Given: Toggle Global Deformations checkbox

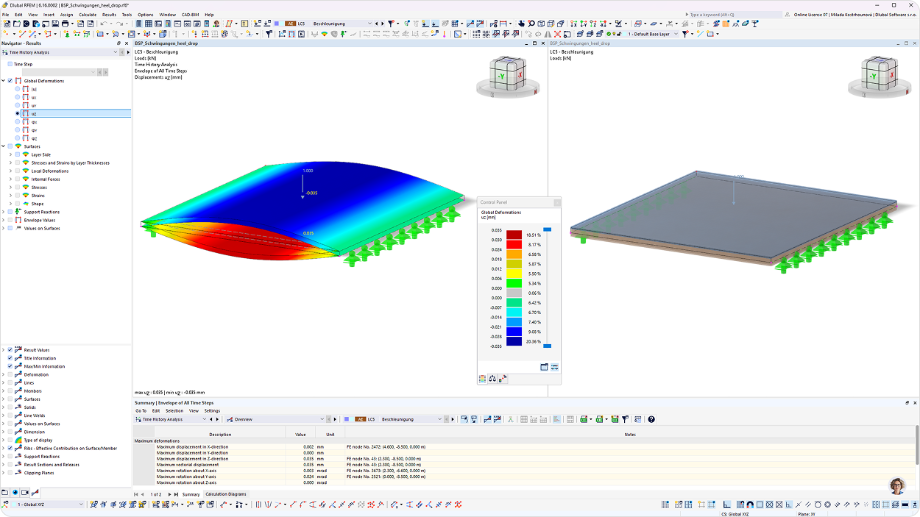Looking at the screenshot, I should click(10, 81).
